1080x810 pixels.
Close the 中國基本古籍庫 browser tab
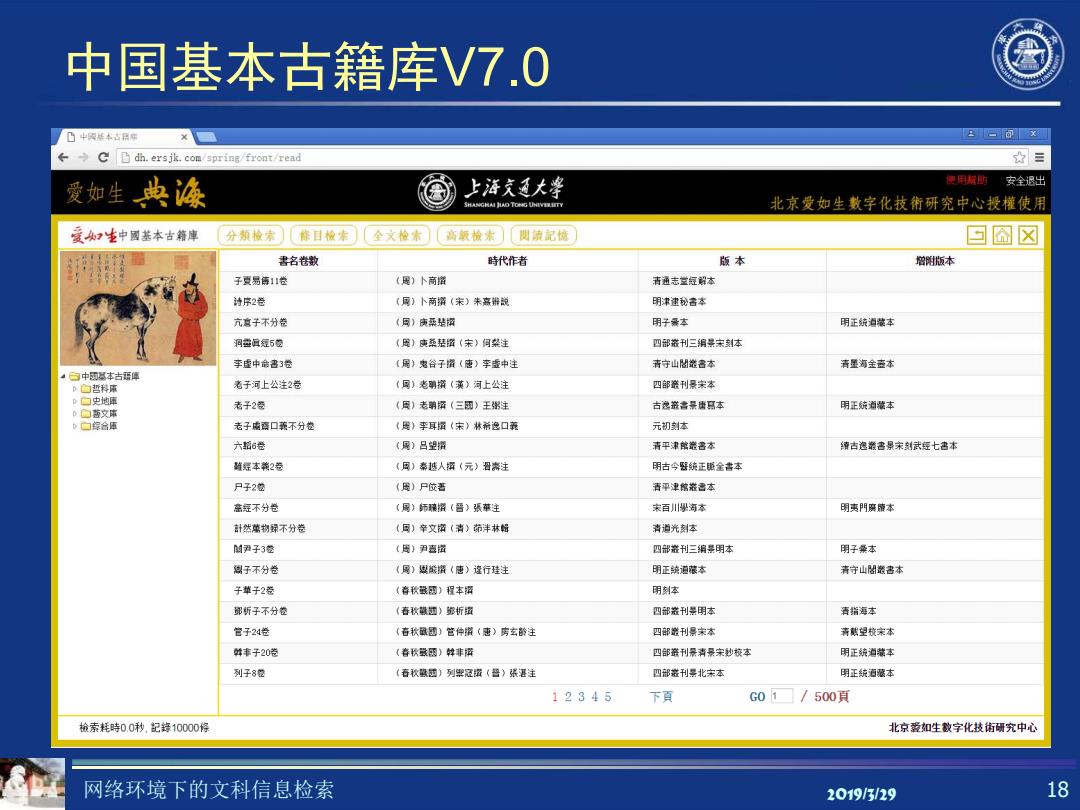[184, 137]
